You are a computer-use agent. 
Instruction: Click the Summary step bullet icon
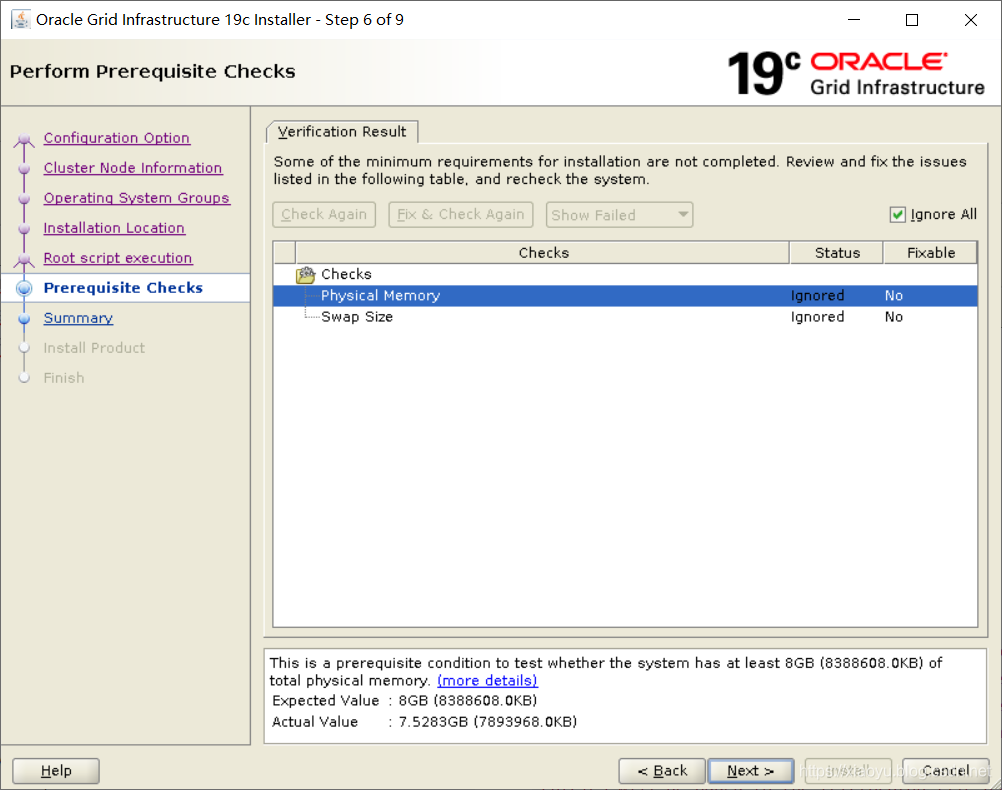[24, 318]
